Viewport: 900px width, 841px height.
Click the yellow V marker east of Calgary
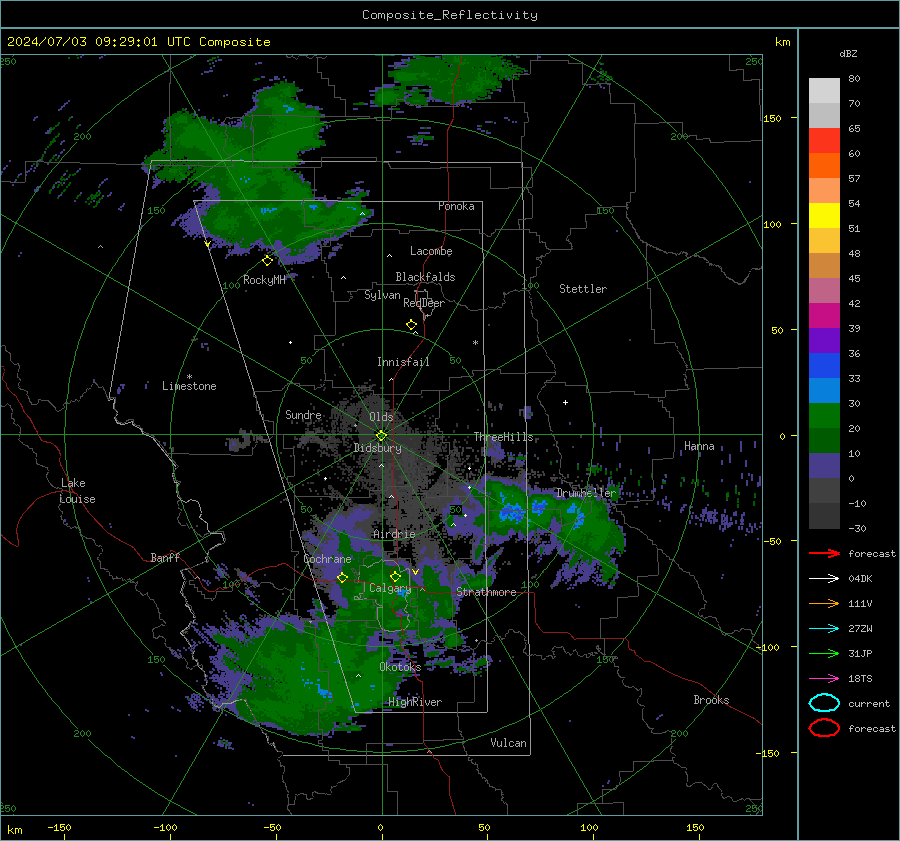pos(415,572)
